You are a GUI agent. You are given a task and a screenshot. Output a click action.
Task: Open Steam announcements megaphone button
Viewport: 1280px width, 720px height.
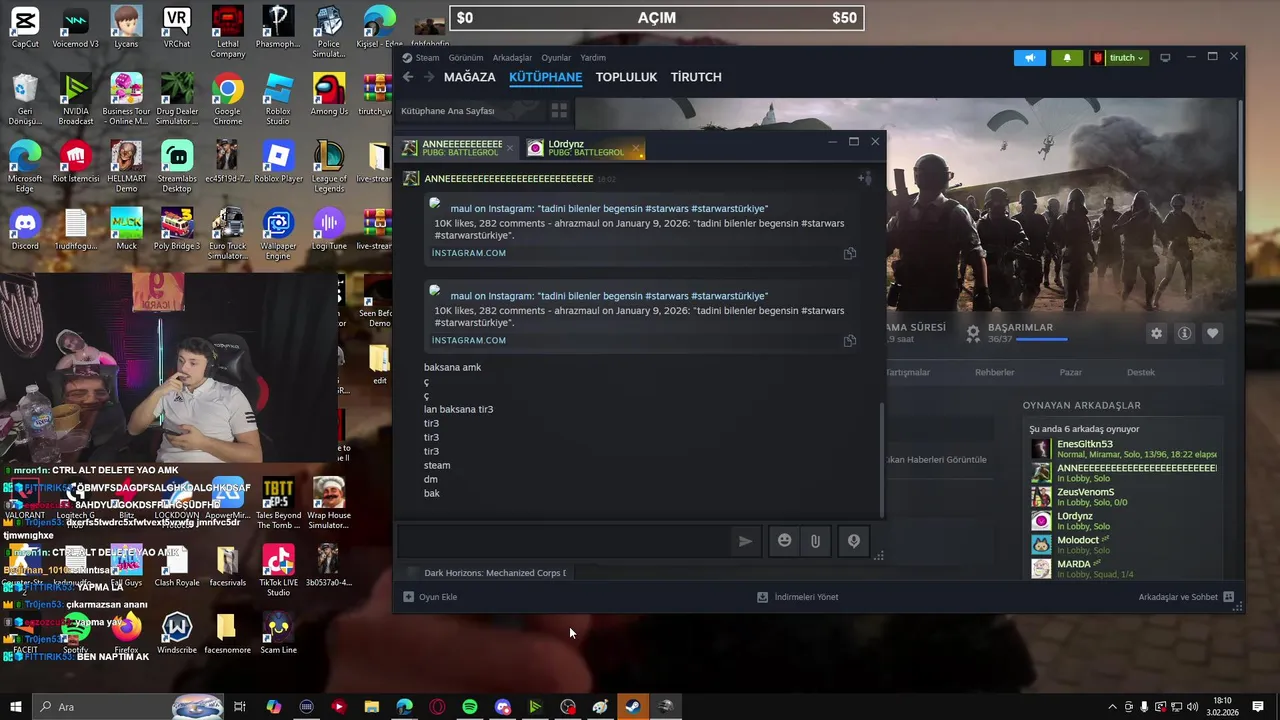pyautogui.click(x=1030, y=58)
